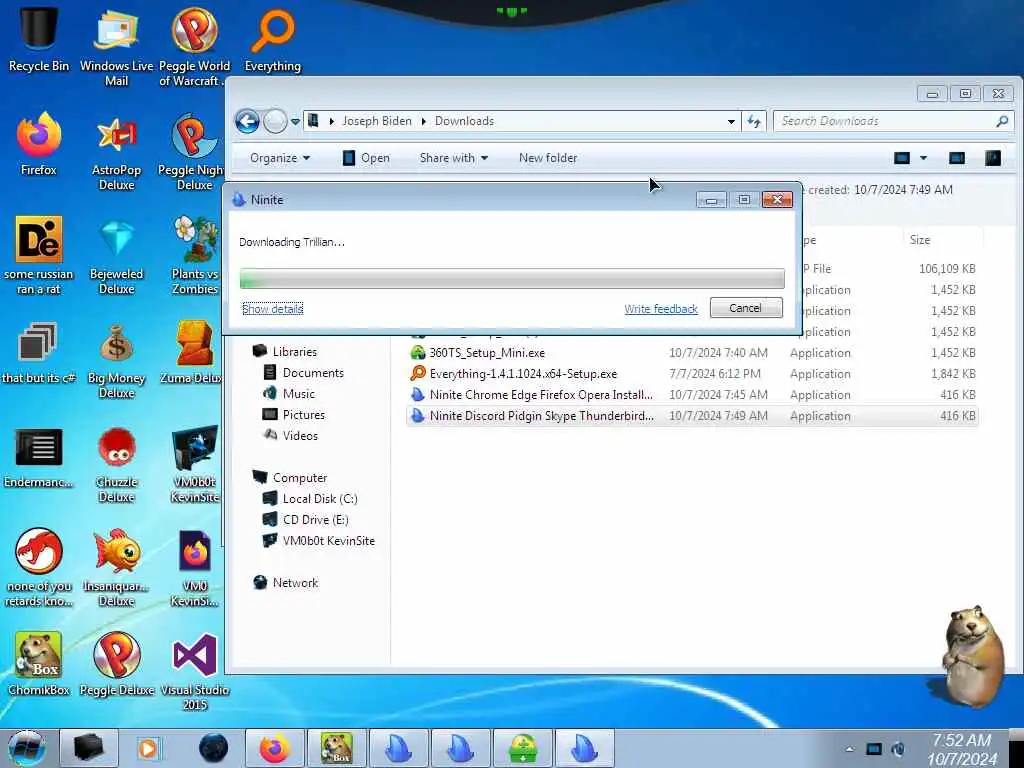
Task: Launch ChomikBox desktop icon
Action: click(x=39, y=664)
